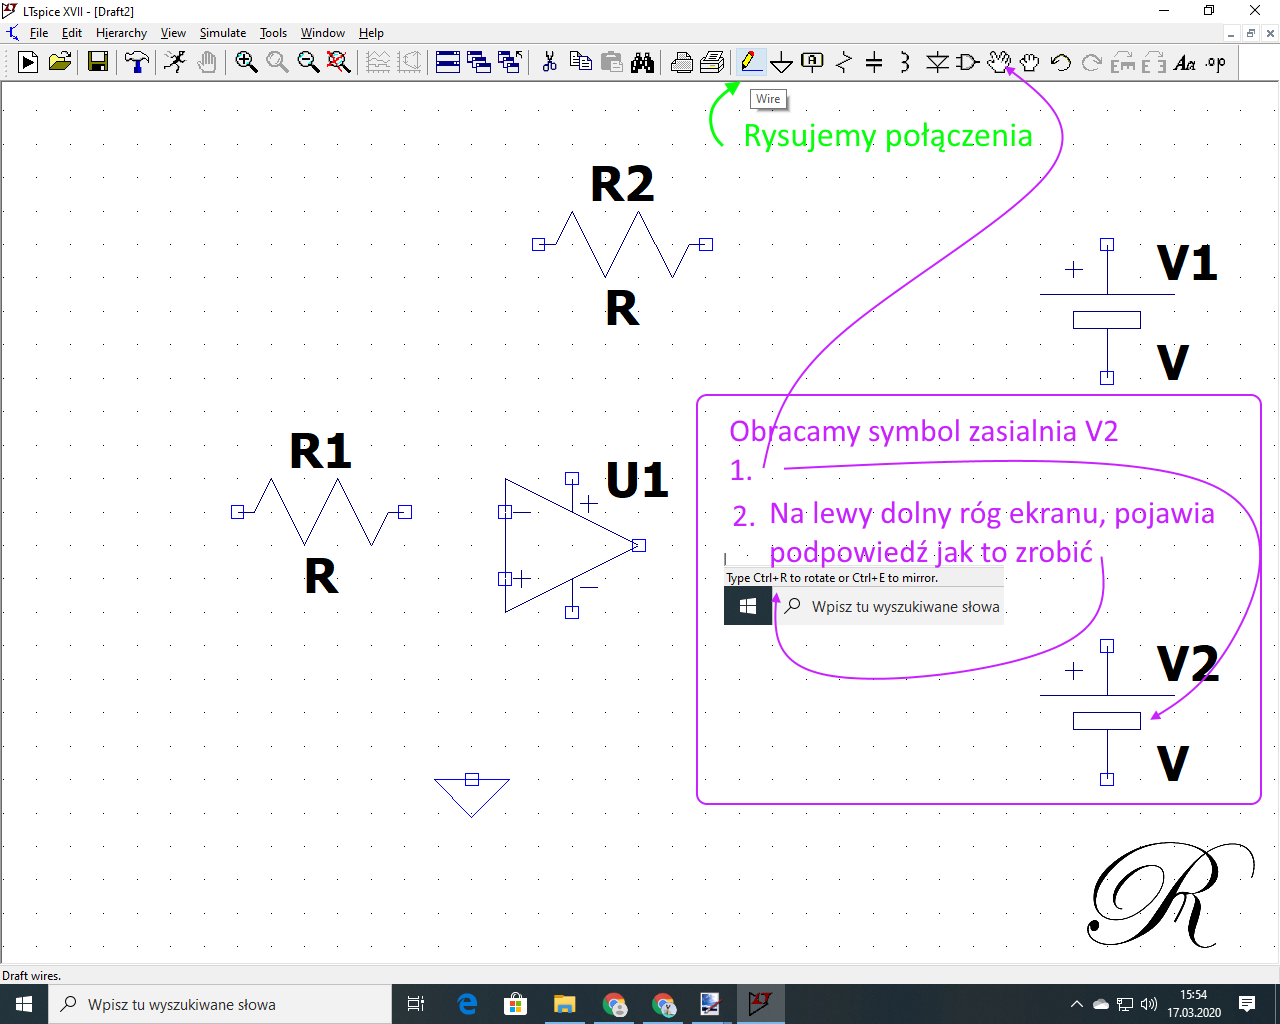Viewport: 1280px width, 1024px height.
Task: Open the Hierarchy menu
Action: coord(121,33)
